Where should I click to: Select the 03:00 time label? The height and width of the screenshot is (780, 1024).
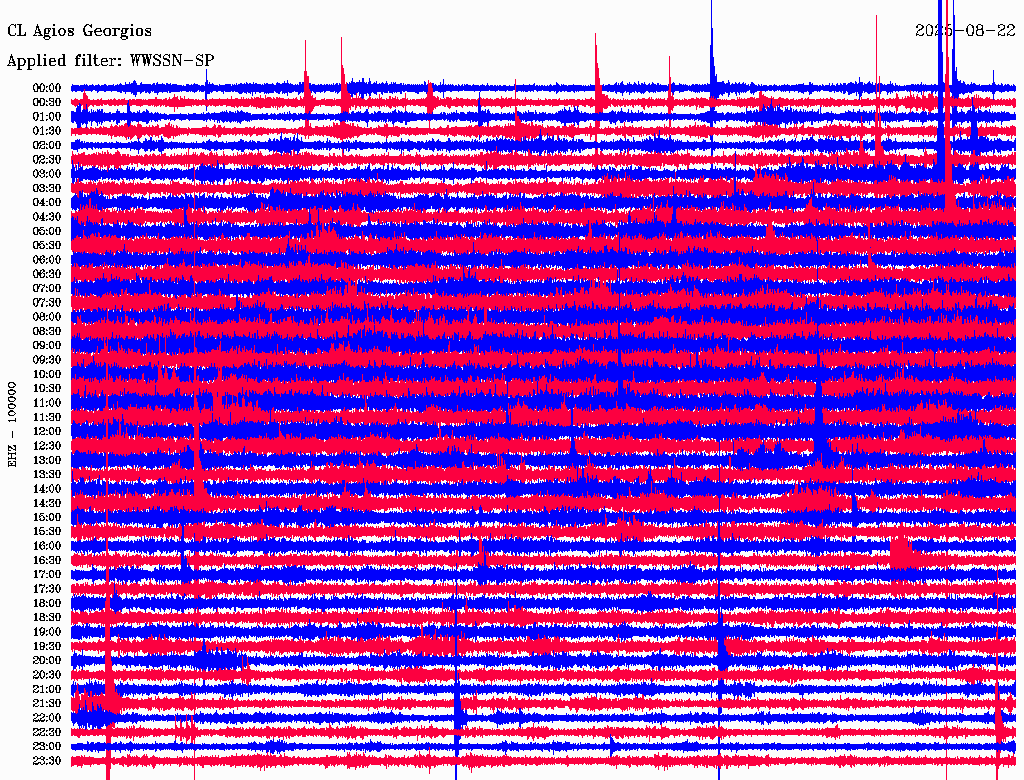[x=47, y=174]
